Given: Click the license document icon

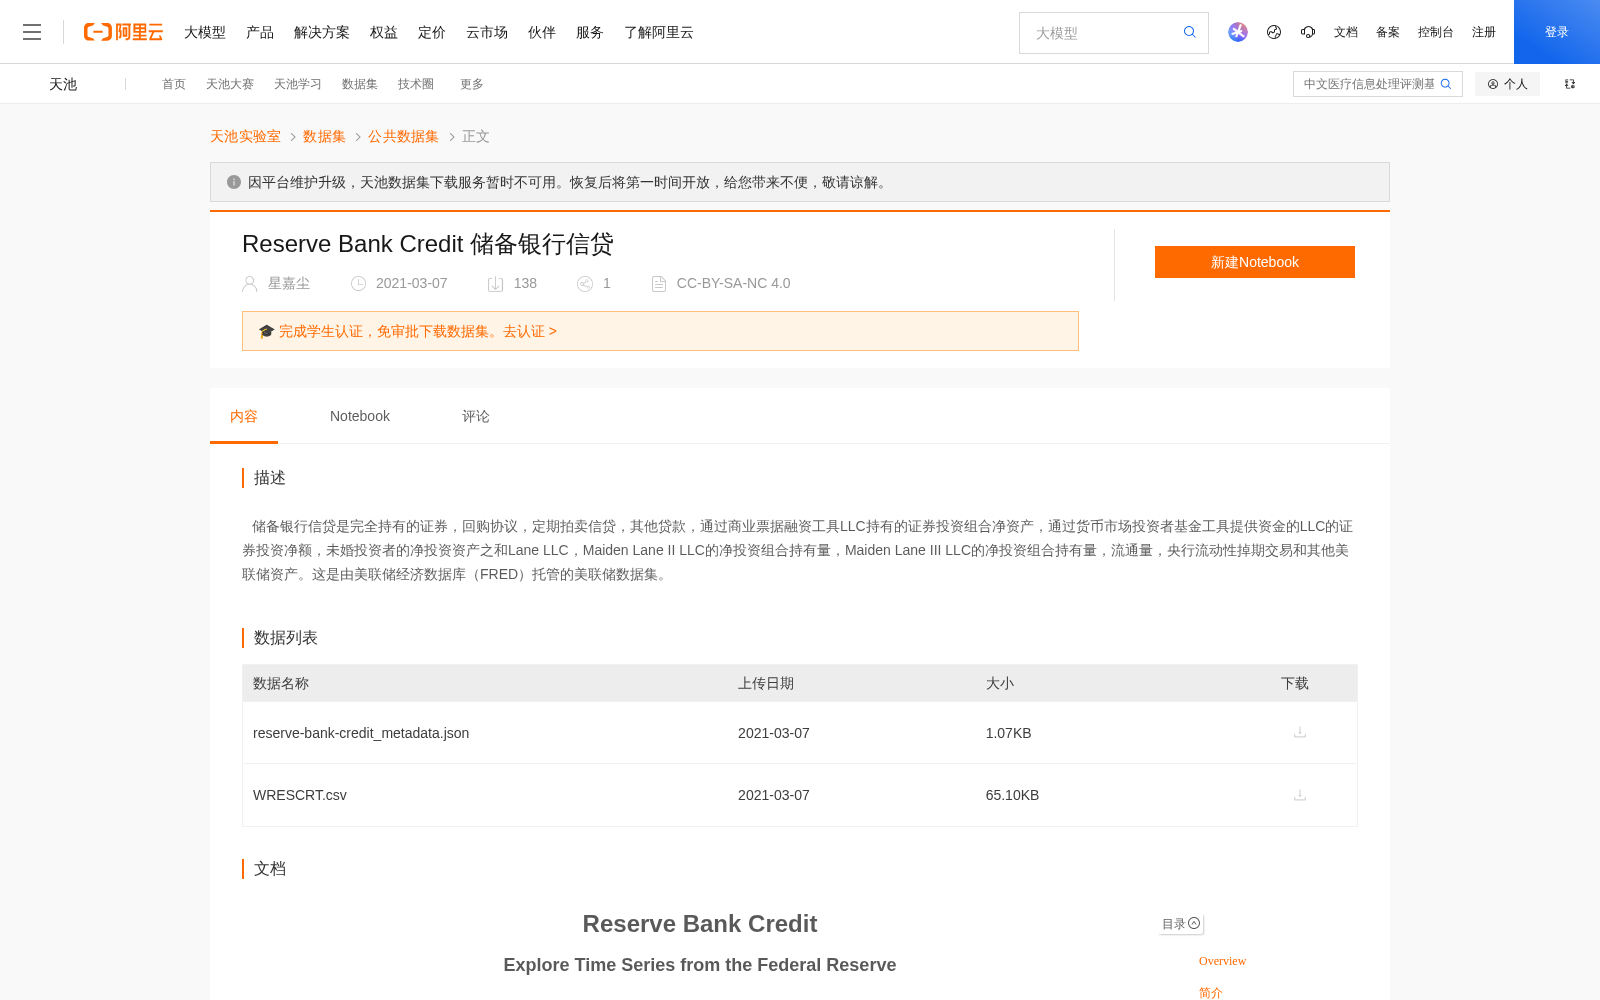Looking at the screenshot, I should 659,284.
